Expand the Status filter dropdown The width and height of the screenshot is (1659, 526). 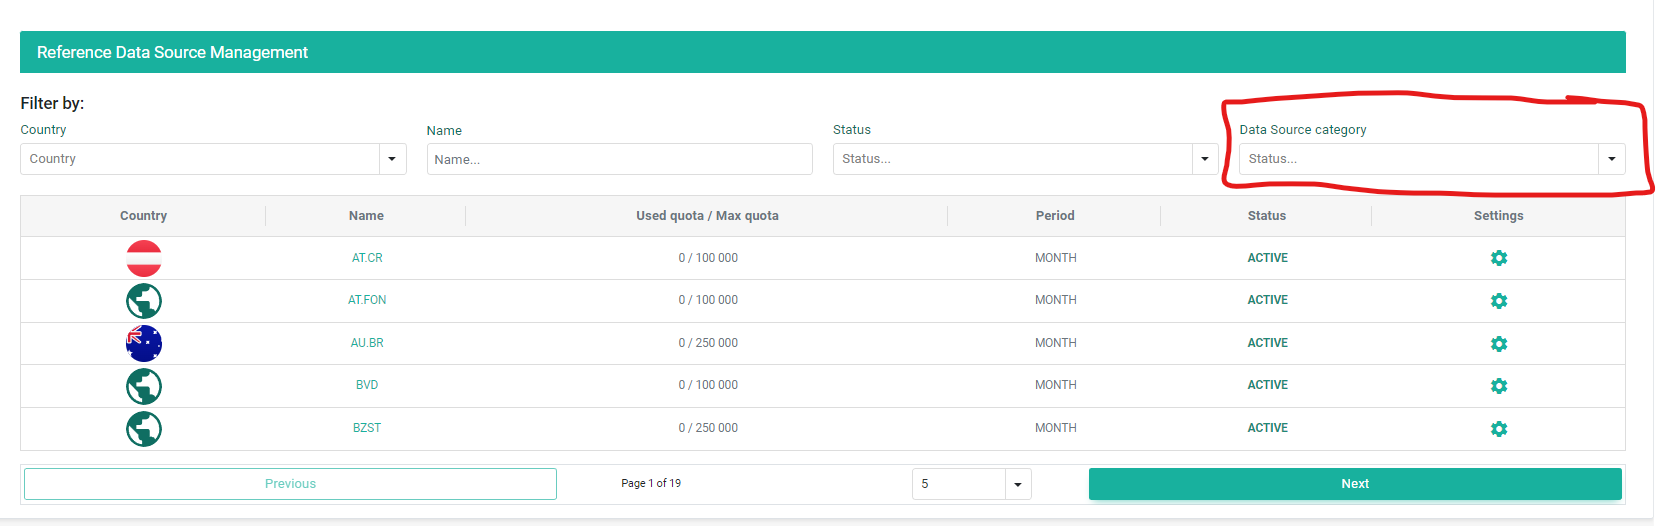point(1204,159)
